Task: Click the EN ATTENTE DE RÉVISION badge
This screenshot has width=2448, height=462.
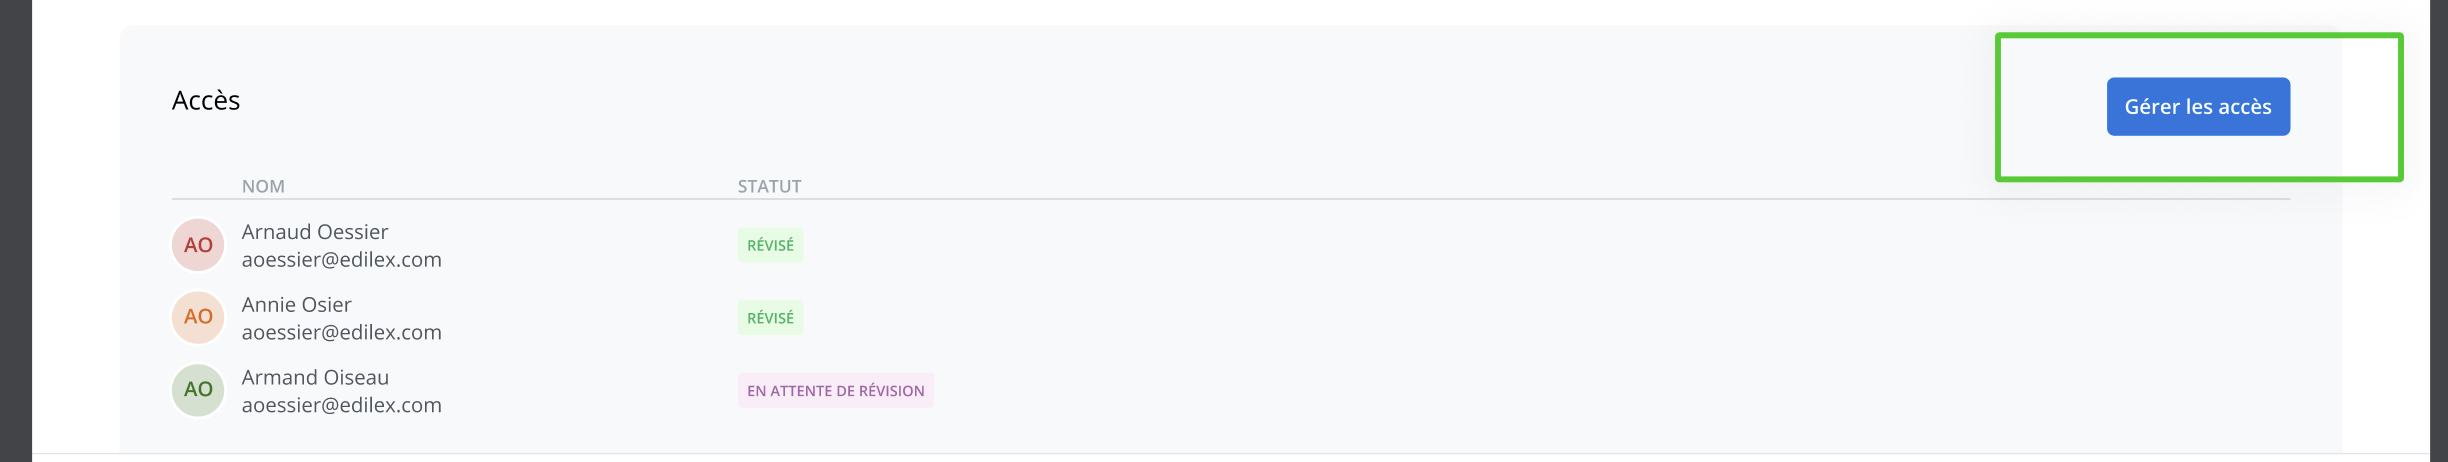Action: (835, 391)
